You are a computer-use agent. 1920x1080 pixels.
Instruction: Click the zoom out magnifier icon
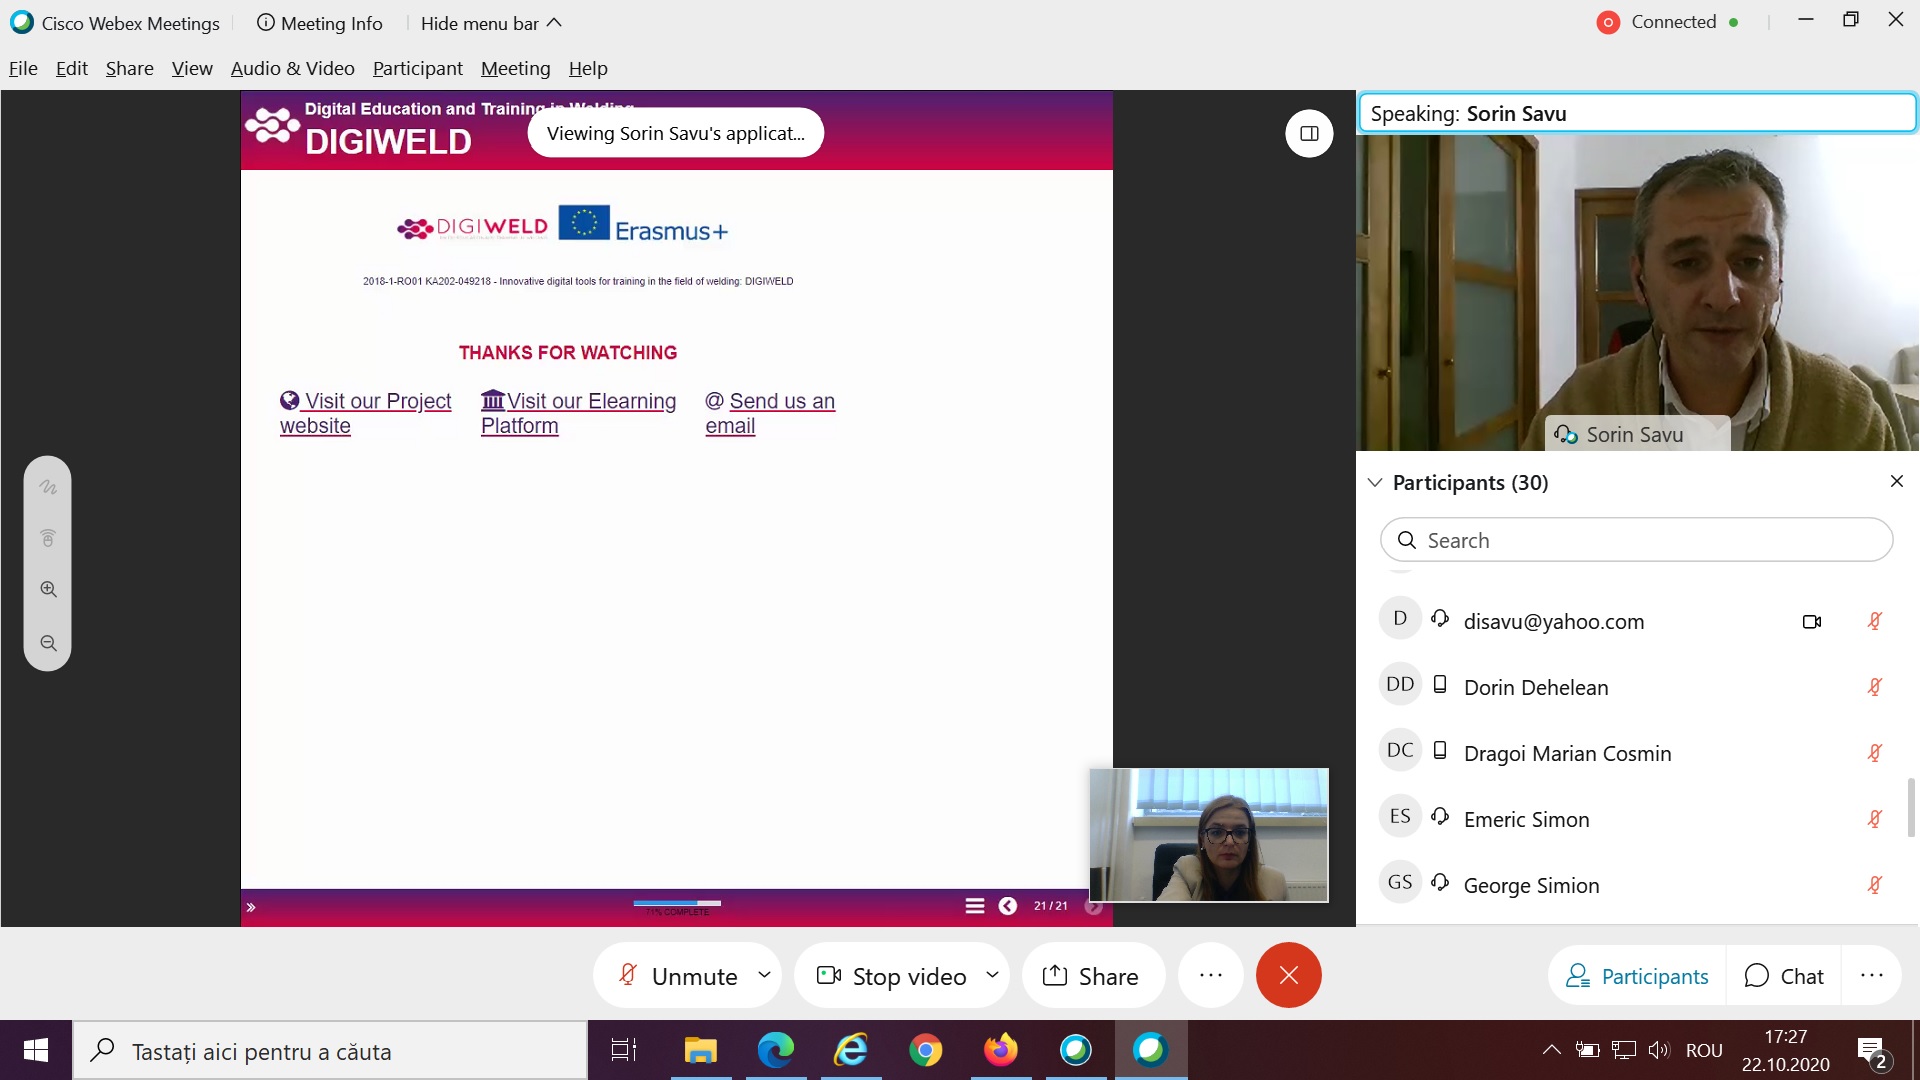(x=48, y=644)
